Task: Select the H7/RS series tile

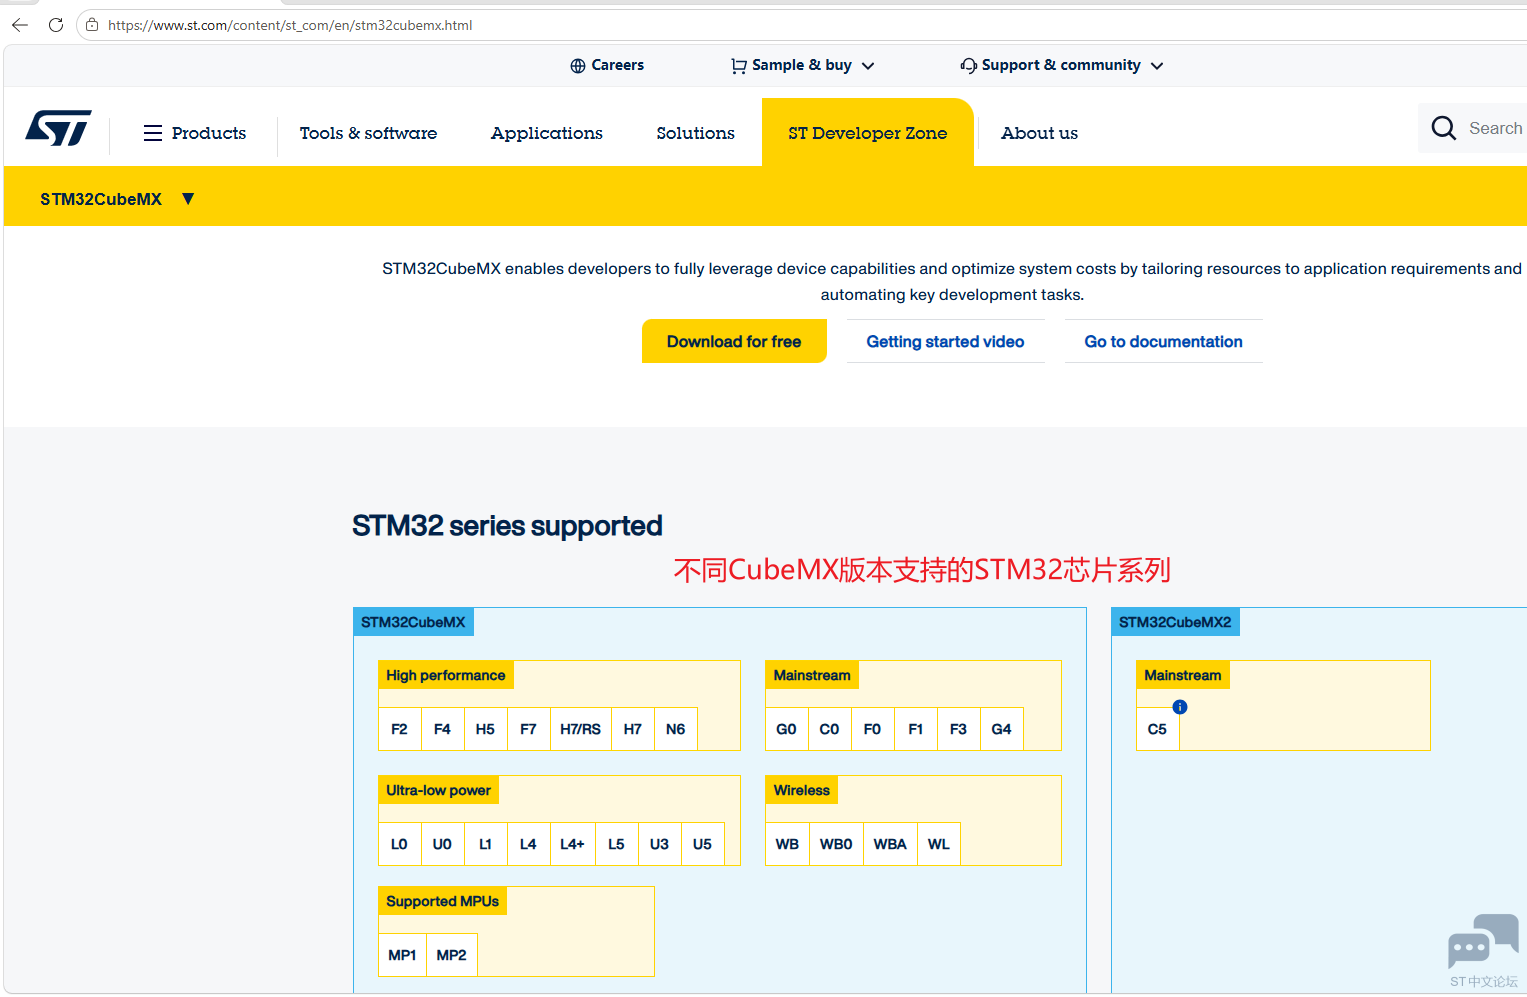Action: click(580, 729)
